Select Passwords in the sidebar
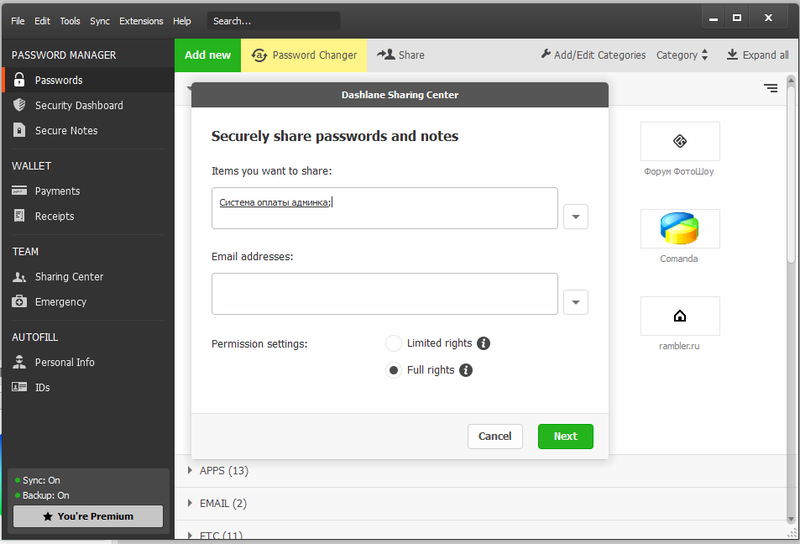 click(x=88, y=80)
